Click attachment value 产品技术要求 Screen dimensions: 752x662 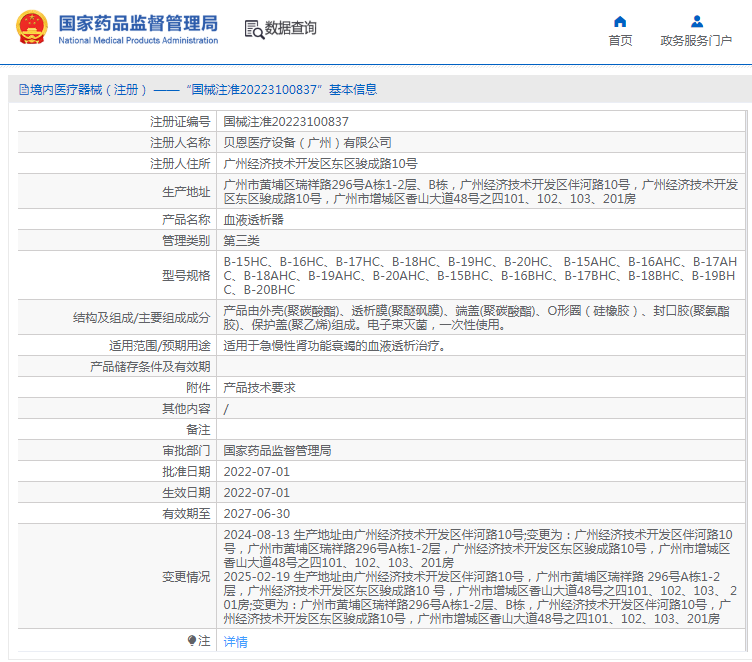tap(259, 388)
